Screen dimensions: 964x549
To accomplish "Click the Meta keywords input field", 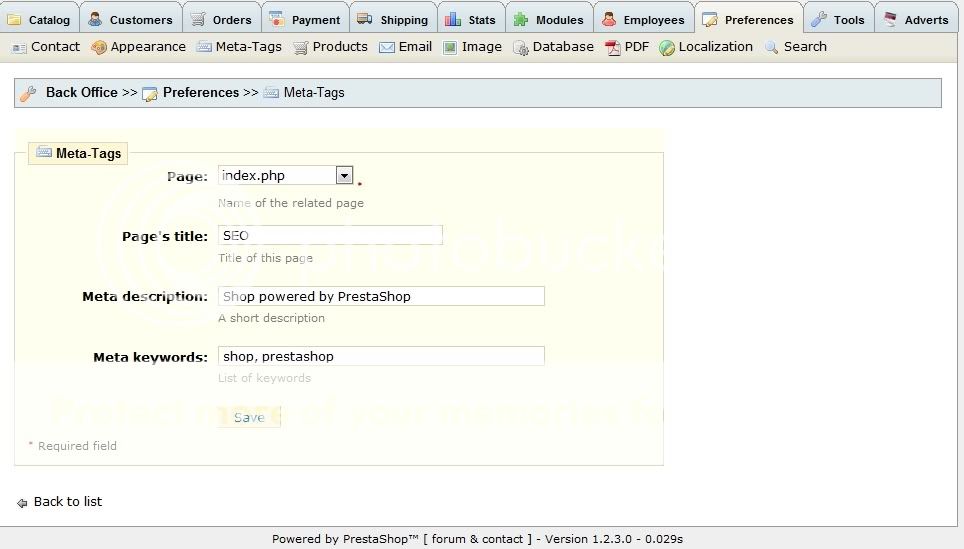I will click(x=381, y=357).
